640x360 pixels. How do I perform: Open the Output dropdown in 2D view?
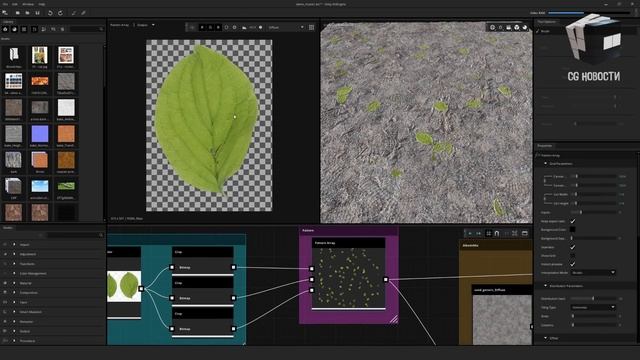pyautogui.click(x=146, y=25)
